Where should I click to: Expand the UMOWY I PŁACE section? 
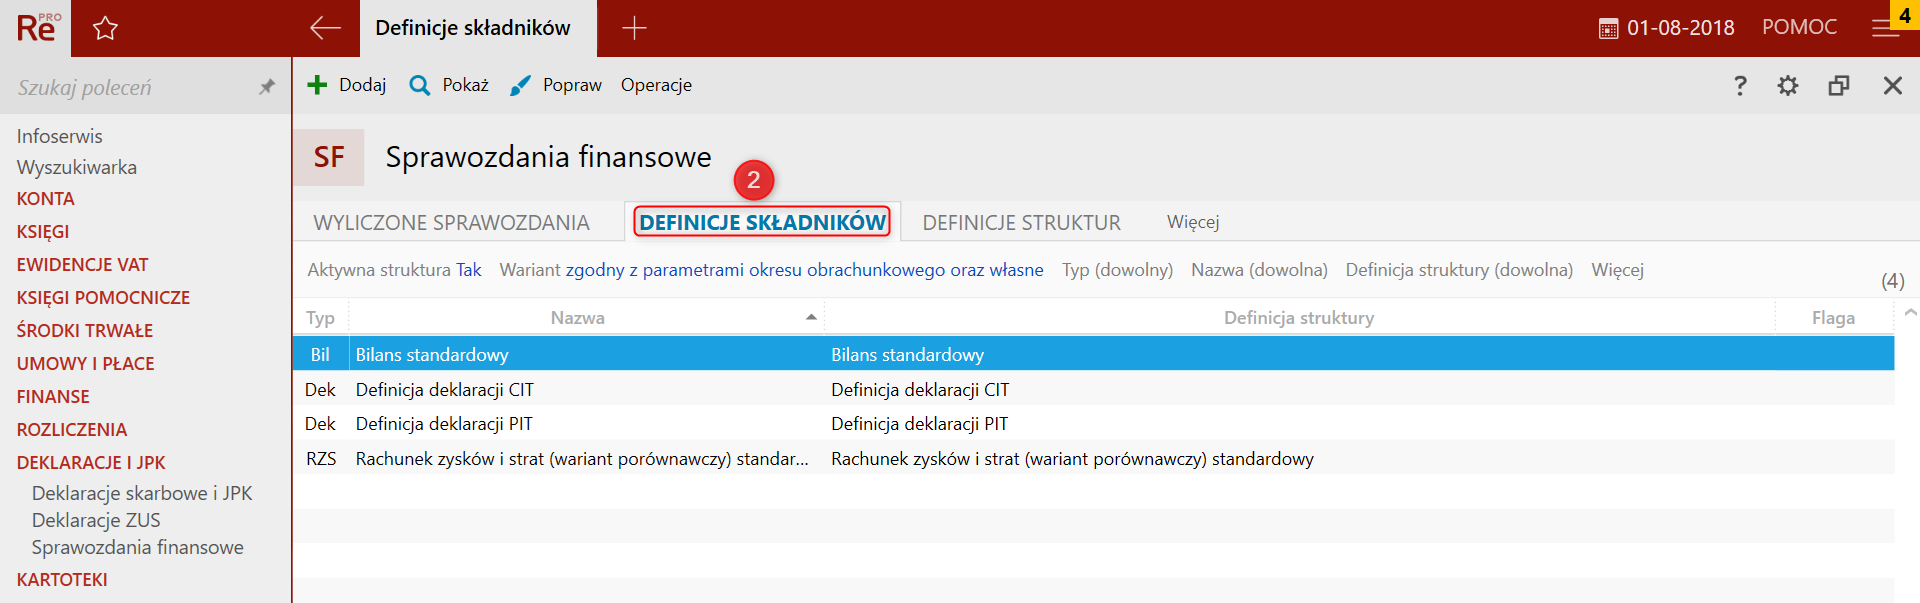tap(85, 364)
